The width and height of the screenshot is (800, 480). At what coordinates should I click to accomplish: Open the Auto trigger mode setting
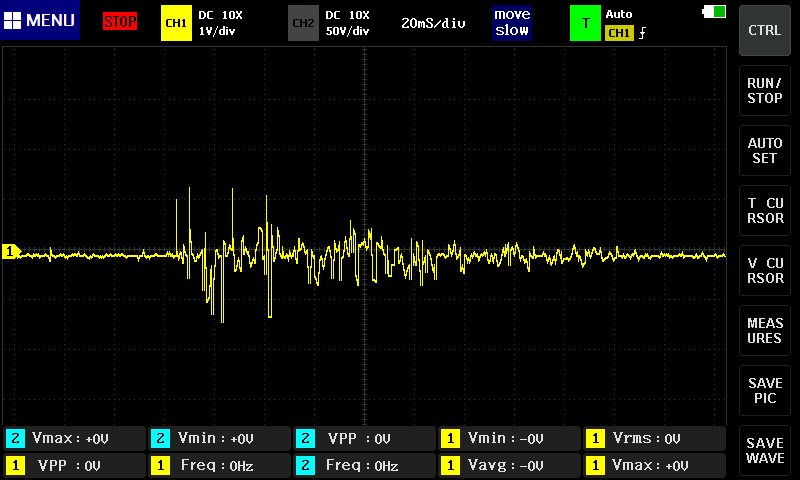(x=620, y=15)
